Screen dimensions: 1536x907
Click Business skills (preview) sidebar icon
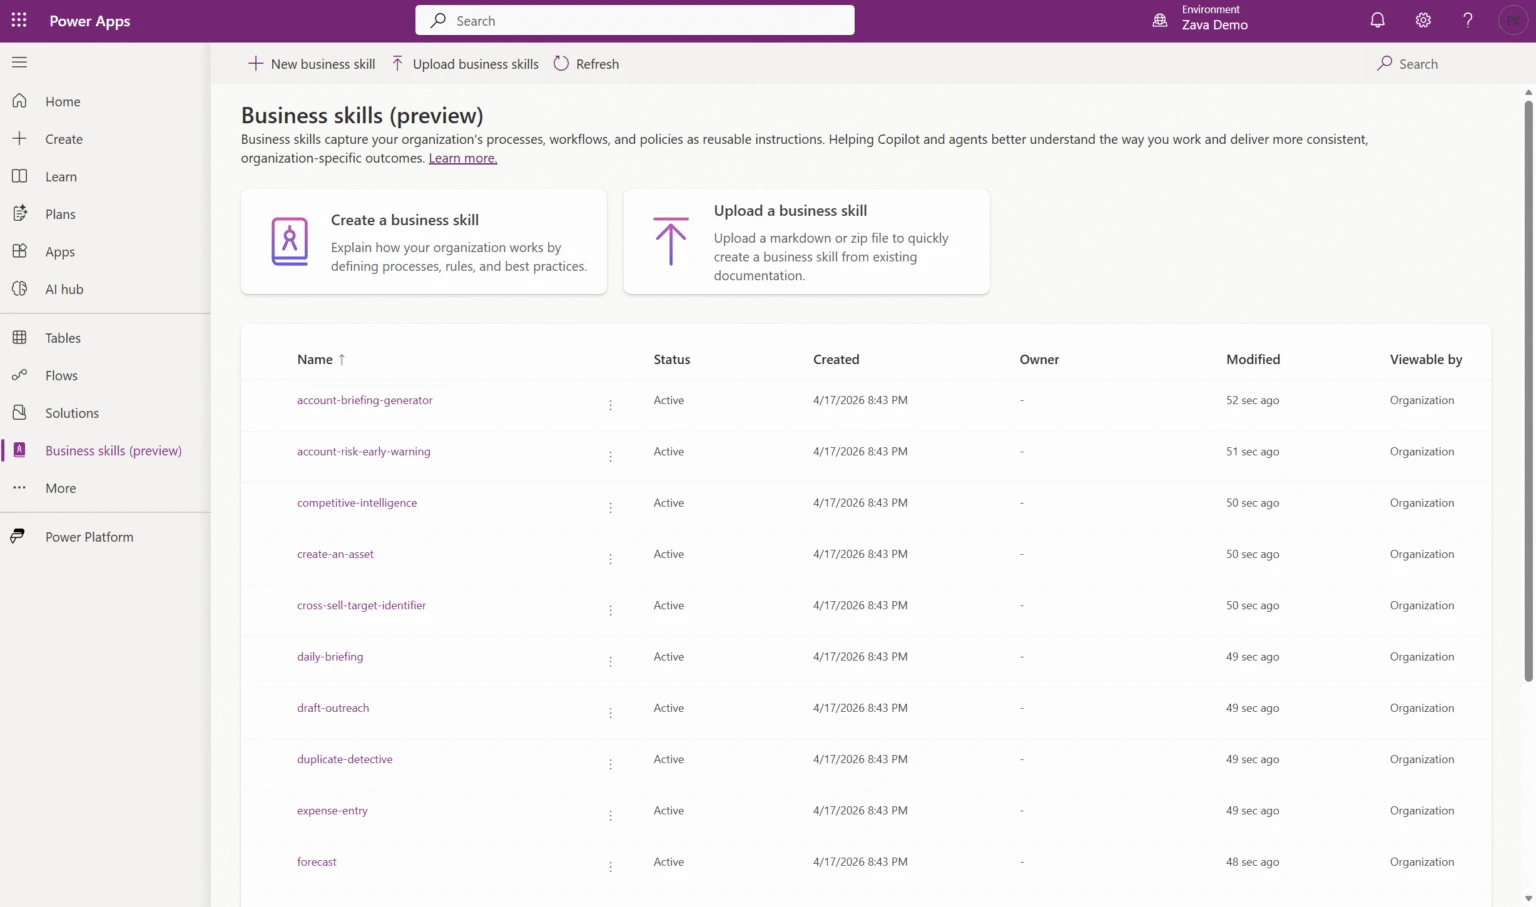tap(19, 450)
